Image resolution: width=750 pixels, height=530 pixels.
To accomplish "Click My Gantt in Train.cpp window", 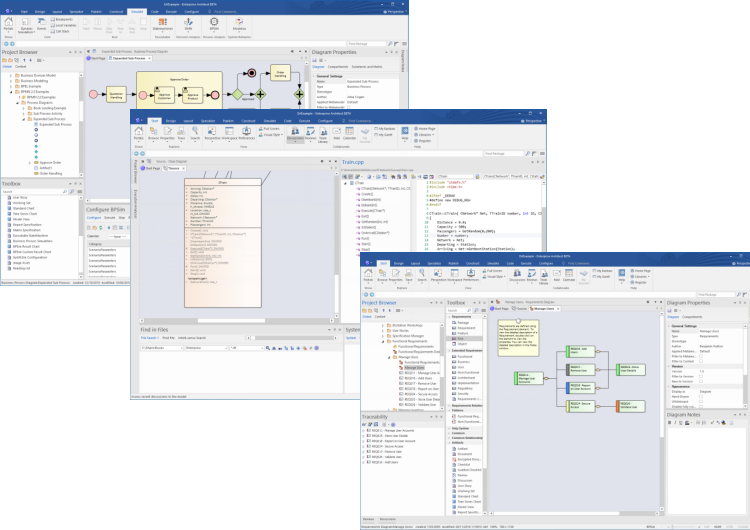I will coord(384,135).
